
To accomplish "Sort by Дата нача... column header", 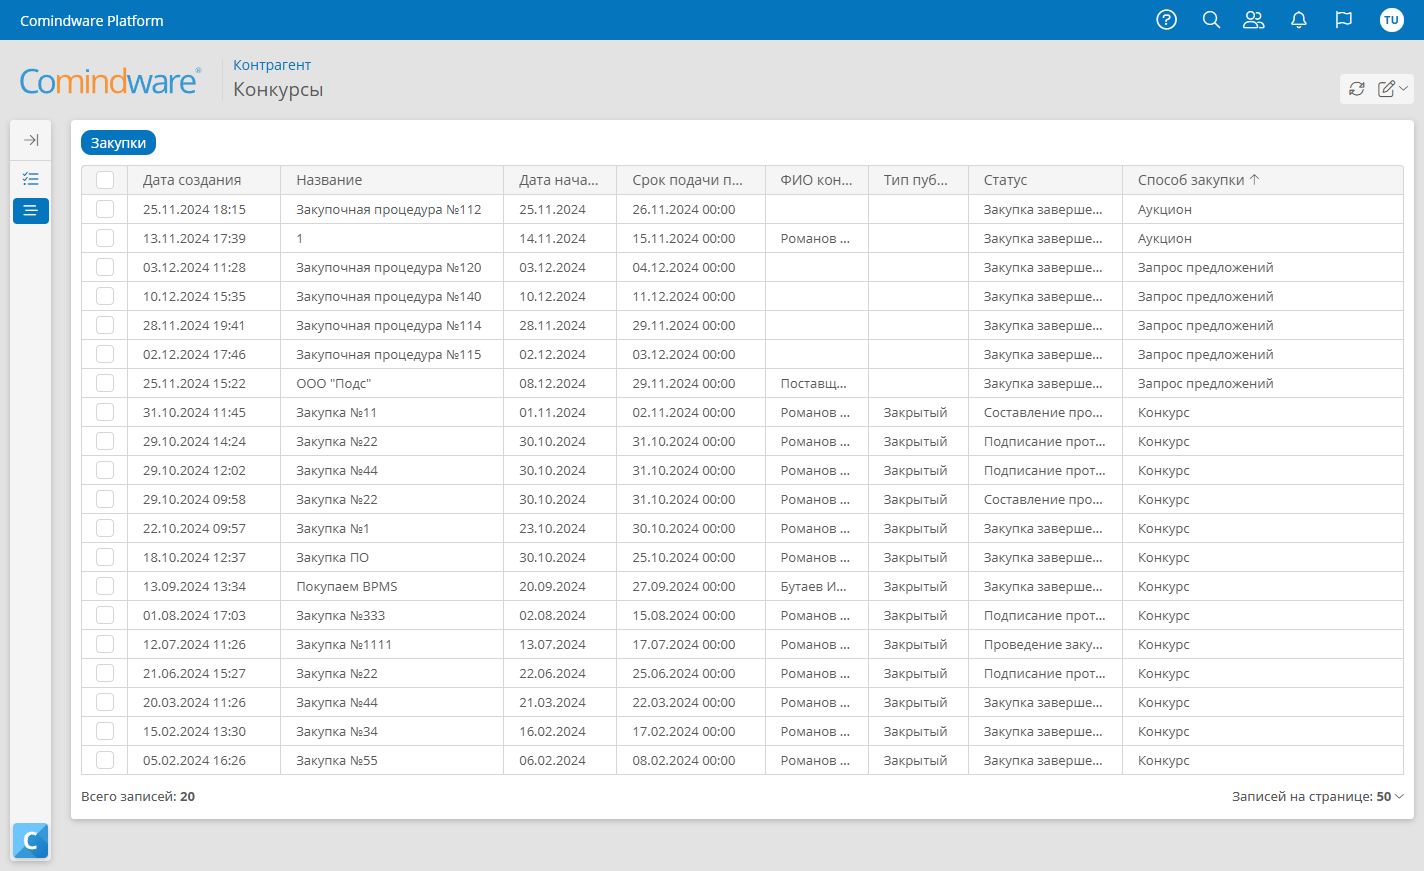I will 559,180.
